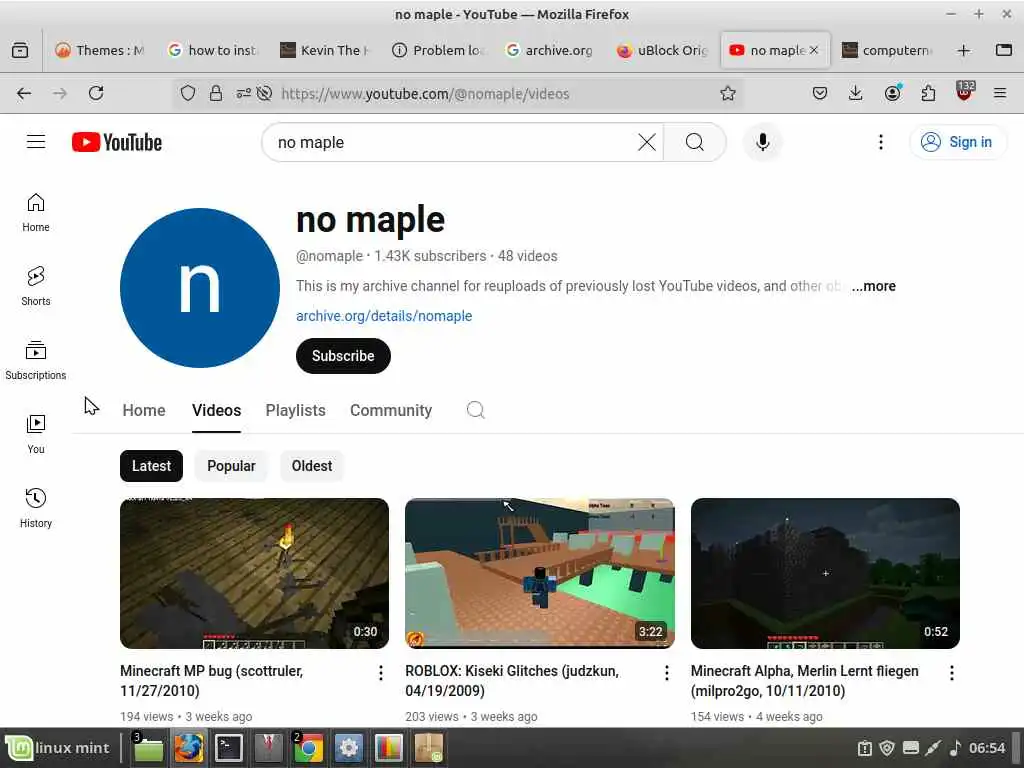The height and width of the screenshot is (768, 1024).
Task: Open the Firefox extensions puzzle icon
Action: [928, 93]
